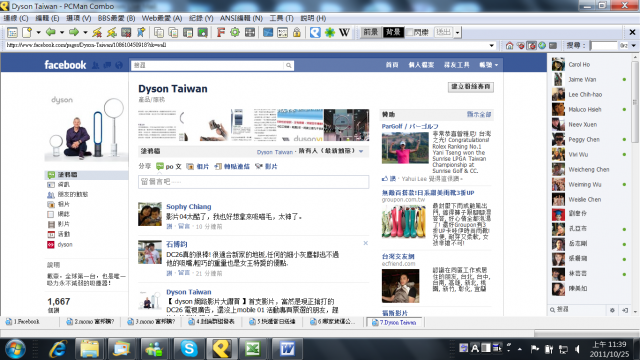Click the toolbar search input field
640x360 pixels.
pyautogui.click(x=603, y=45)
